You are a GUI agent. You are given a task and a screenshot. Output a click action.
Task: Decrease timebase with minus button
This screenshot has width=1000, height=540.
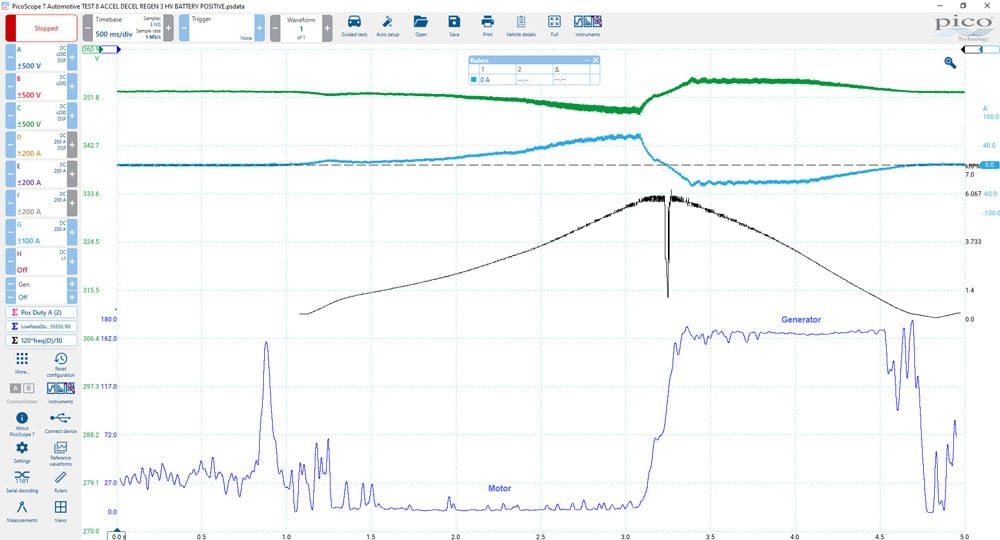87,28
